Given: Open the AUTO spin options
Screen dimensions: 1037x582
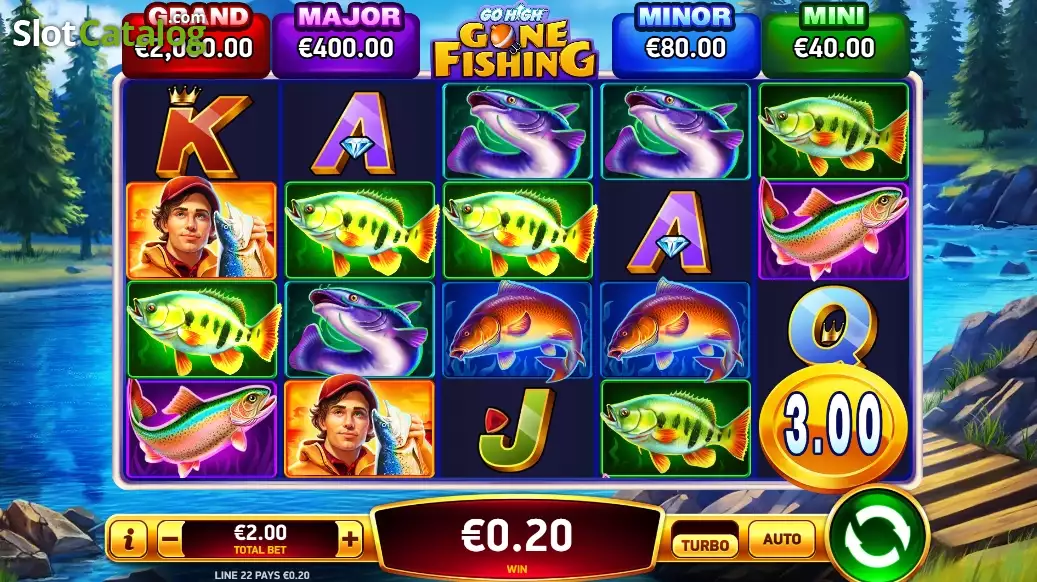Looking at the screenshot, I should point(782,539).
